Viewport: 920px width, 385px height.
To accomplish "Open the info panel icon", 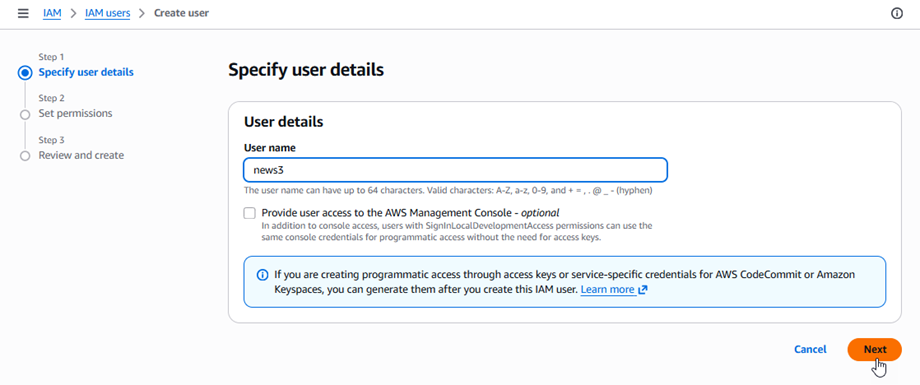I will (x=897, y=13).
